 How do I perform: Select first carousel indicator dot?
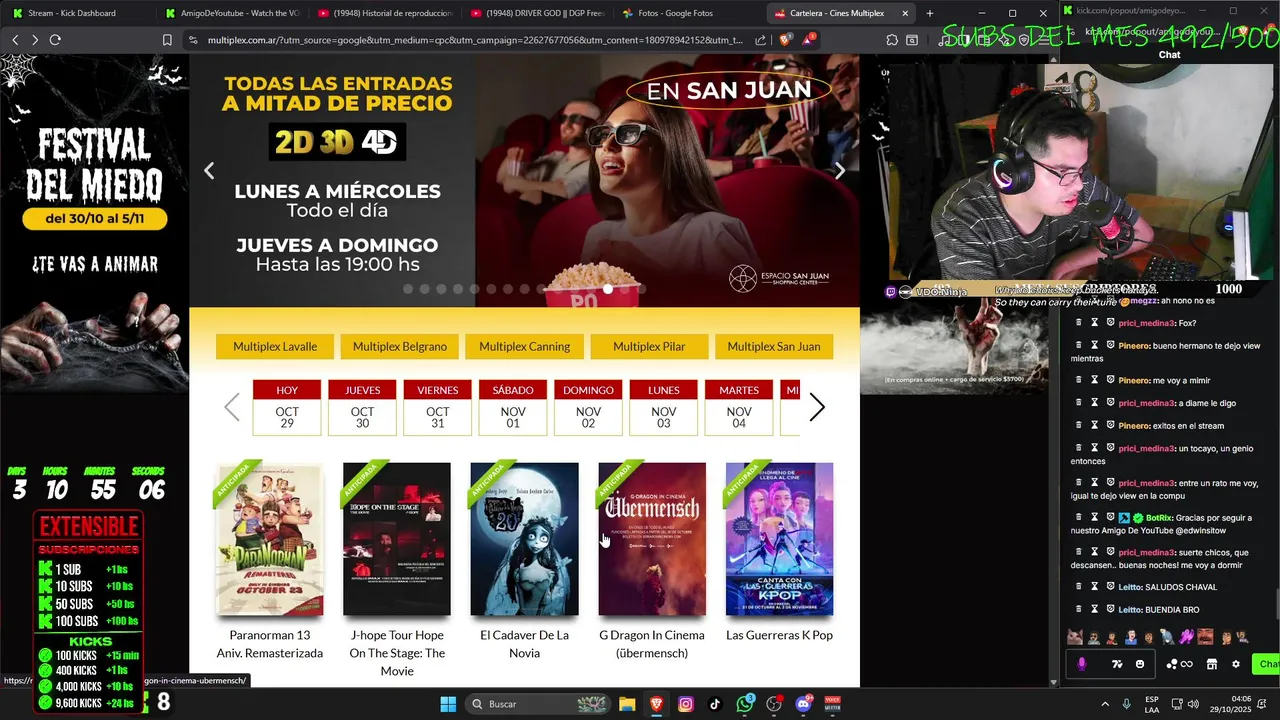408,289
